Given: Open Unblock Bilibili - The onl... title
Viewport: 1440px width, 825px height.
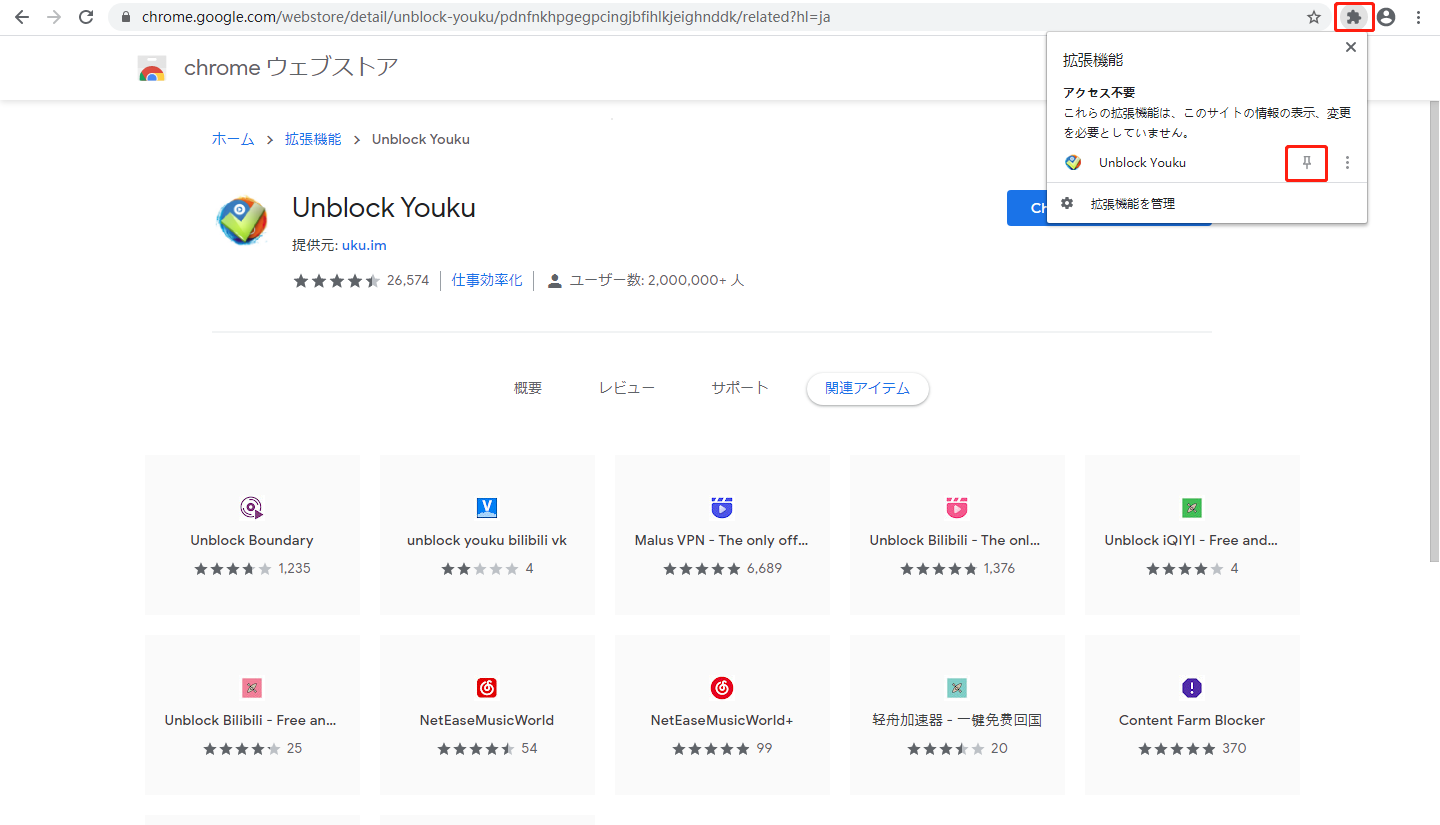Looking at the screenshot, I should coord(956,541).
